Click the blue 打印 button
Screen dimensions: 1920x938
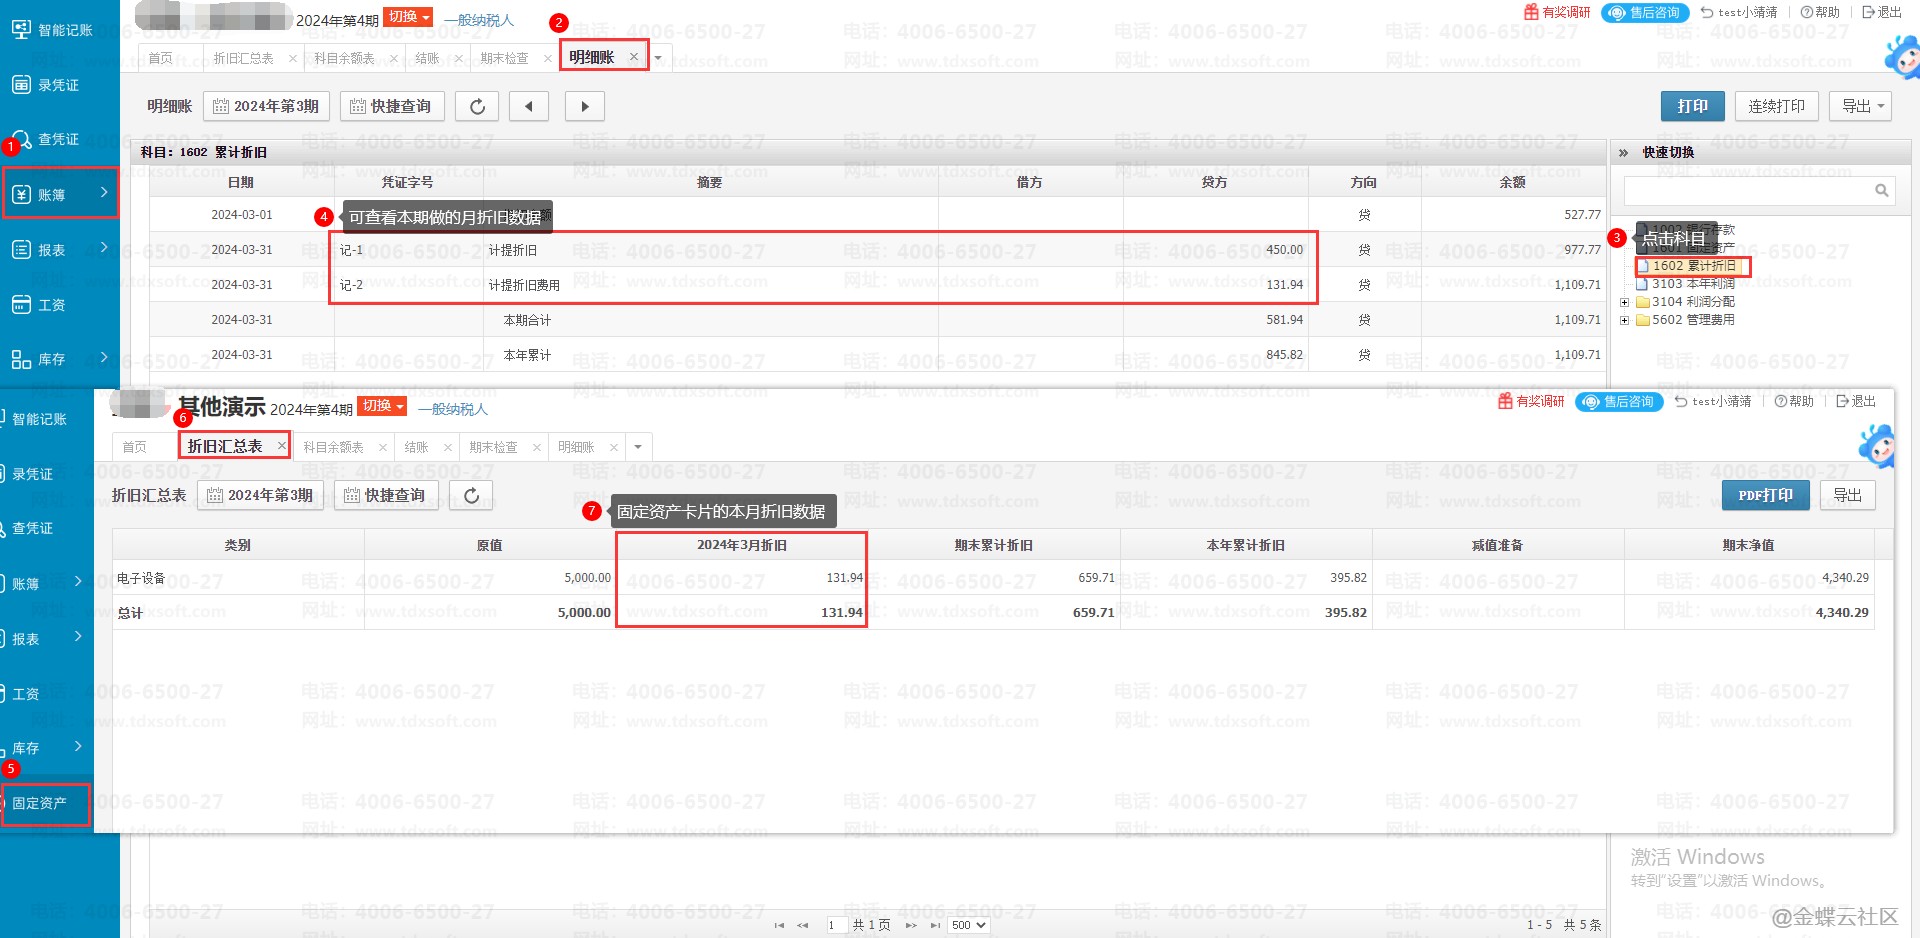click(x=1692, y=106)
